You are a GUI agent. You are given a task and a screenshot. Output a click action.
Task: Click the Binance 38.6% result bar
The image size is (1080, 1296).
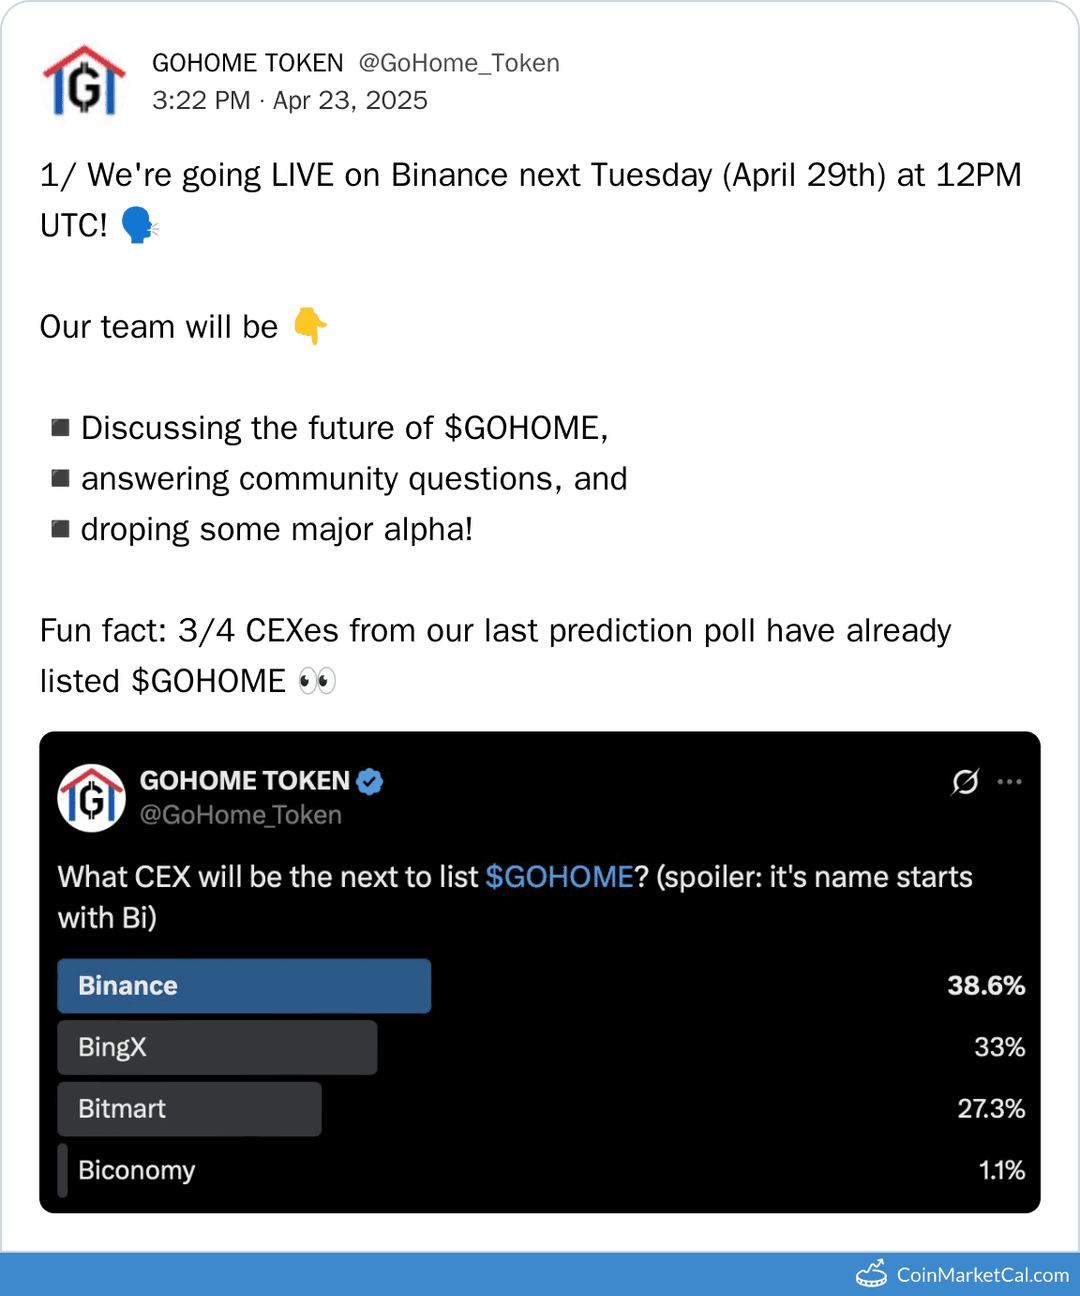[244, 986]
